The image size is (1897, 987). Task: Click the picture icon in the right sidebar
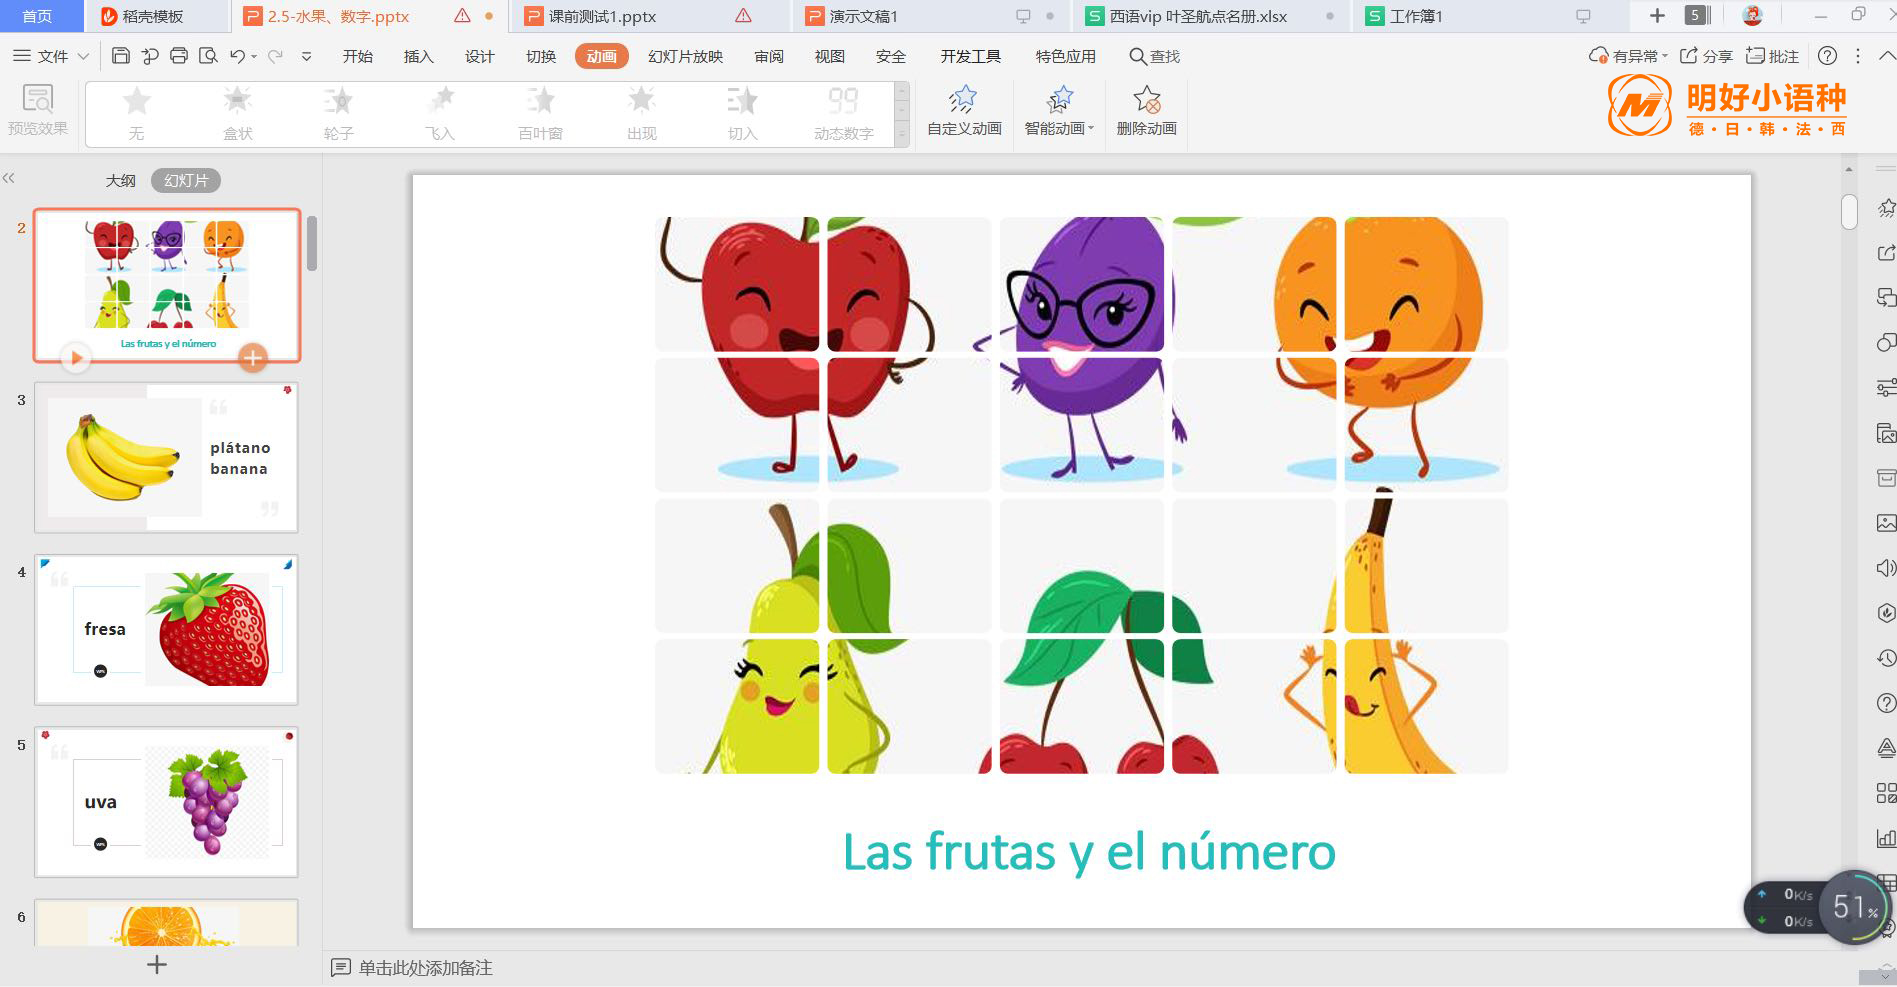[x=1886, y=523]
